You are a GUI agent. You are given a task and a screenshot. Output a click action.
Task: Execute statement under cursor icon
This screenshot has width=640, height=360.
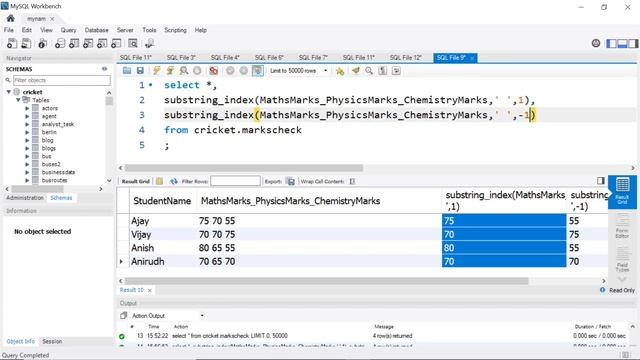(170, 71)
